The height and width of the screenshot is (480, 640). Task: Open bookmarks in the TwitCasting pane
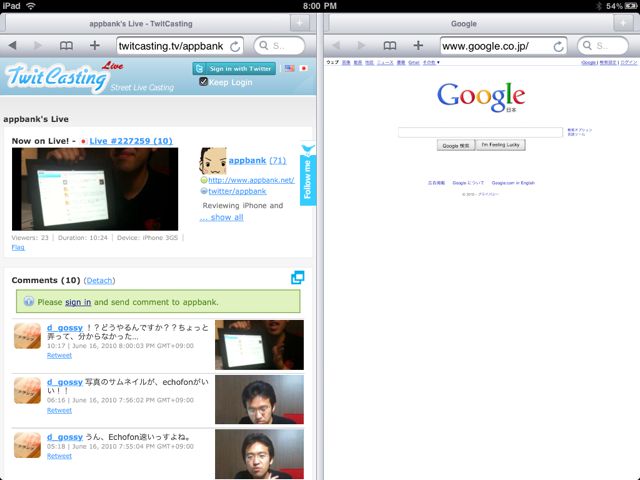point(66,45)
